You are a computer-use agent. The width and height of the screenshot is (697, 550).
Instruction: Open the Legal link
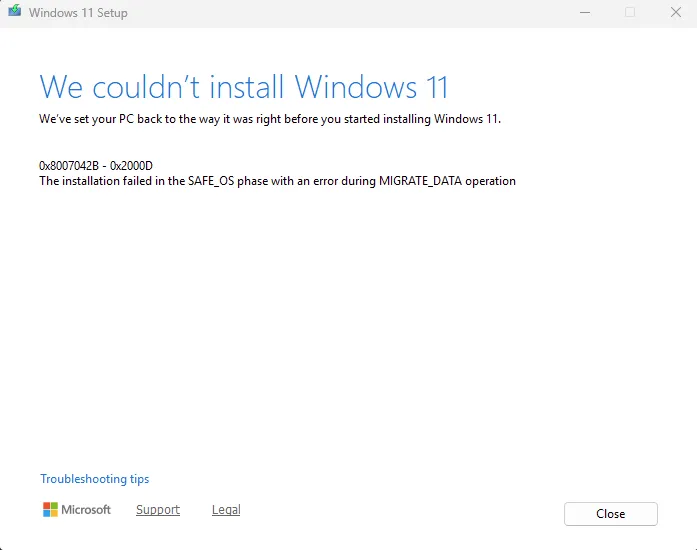pos(226,510)
